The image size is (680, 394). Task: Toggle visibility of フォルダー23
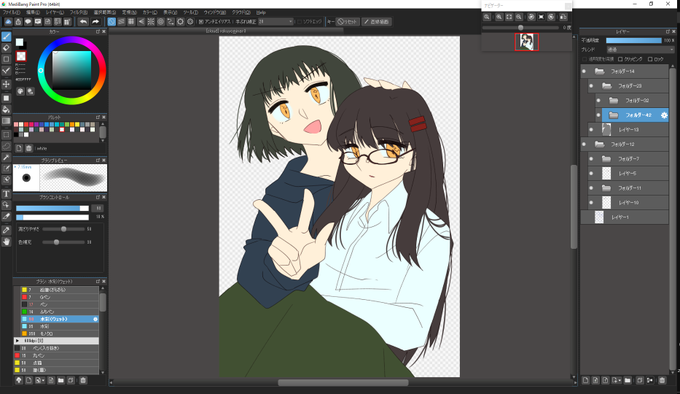pyautogui.click(x=591, y=86)
